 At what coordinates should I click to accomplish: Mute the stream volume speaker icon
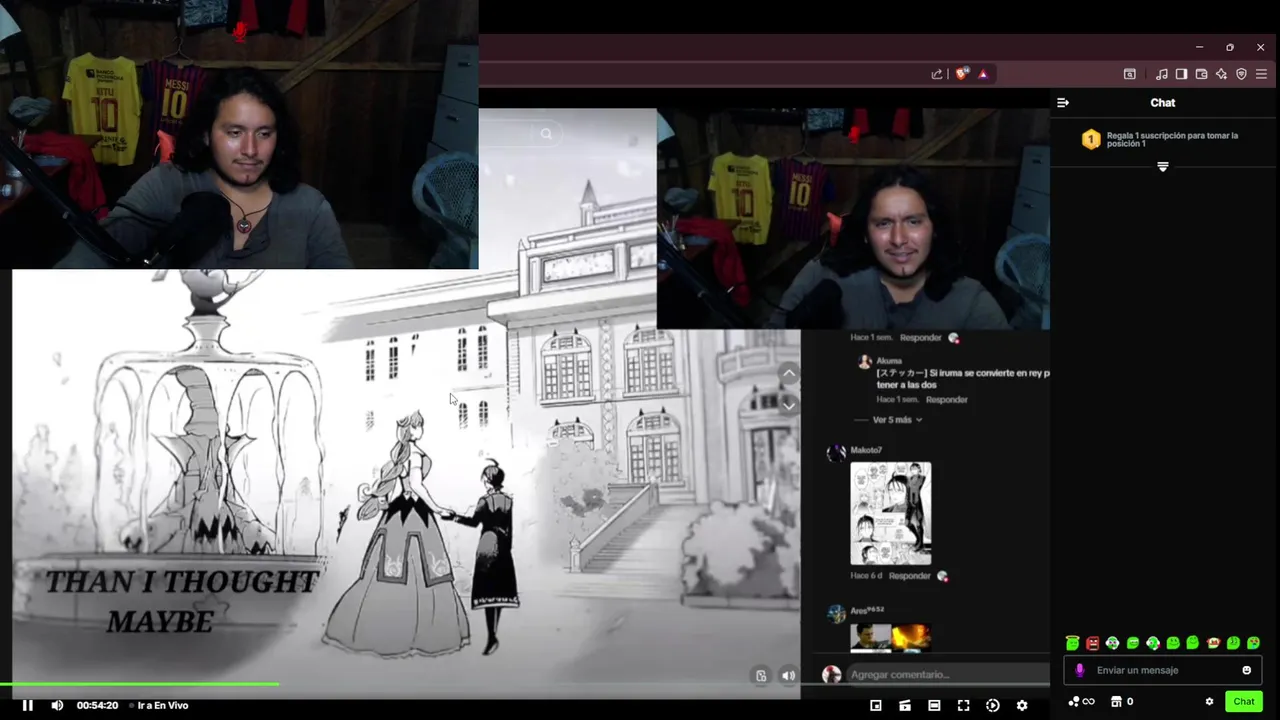tap(57, 705)
